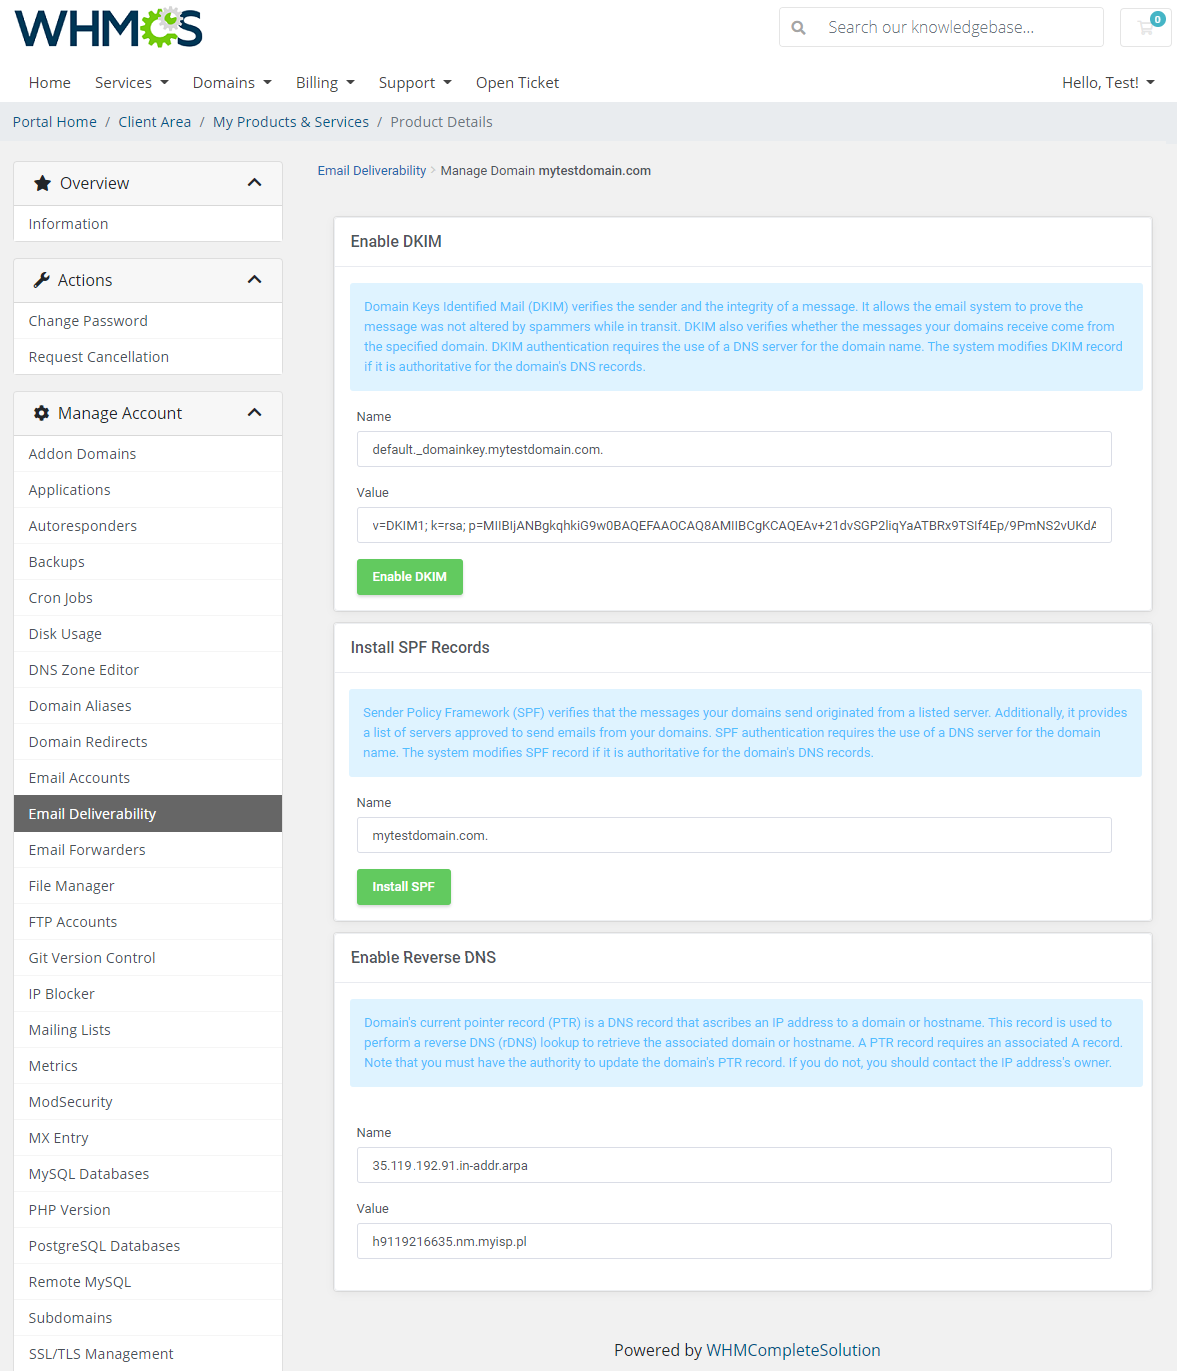Collapse the Overview panel with its chevron
The height and width of the screenshot is (1371, 1177).
click(254, 182)
